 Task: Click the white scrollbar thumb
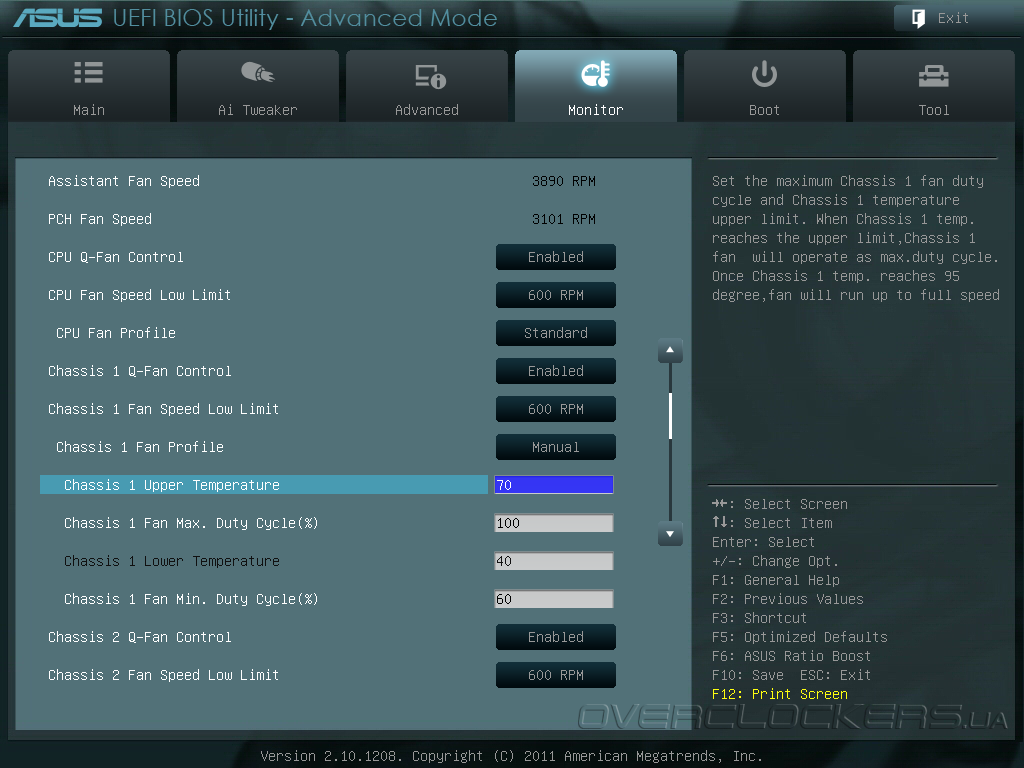(671, 416)
